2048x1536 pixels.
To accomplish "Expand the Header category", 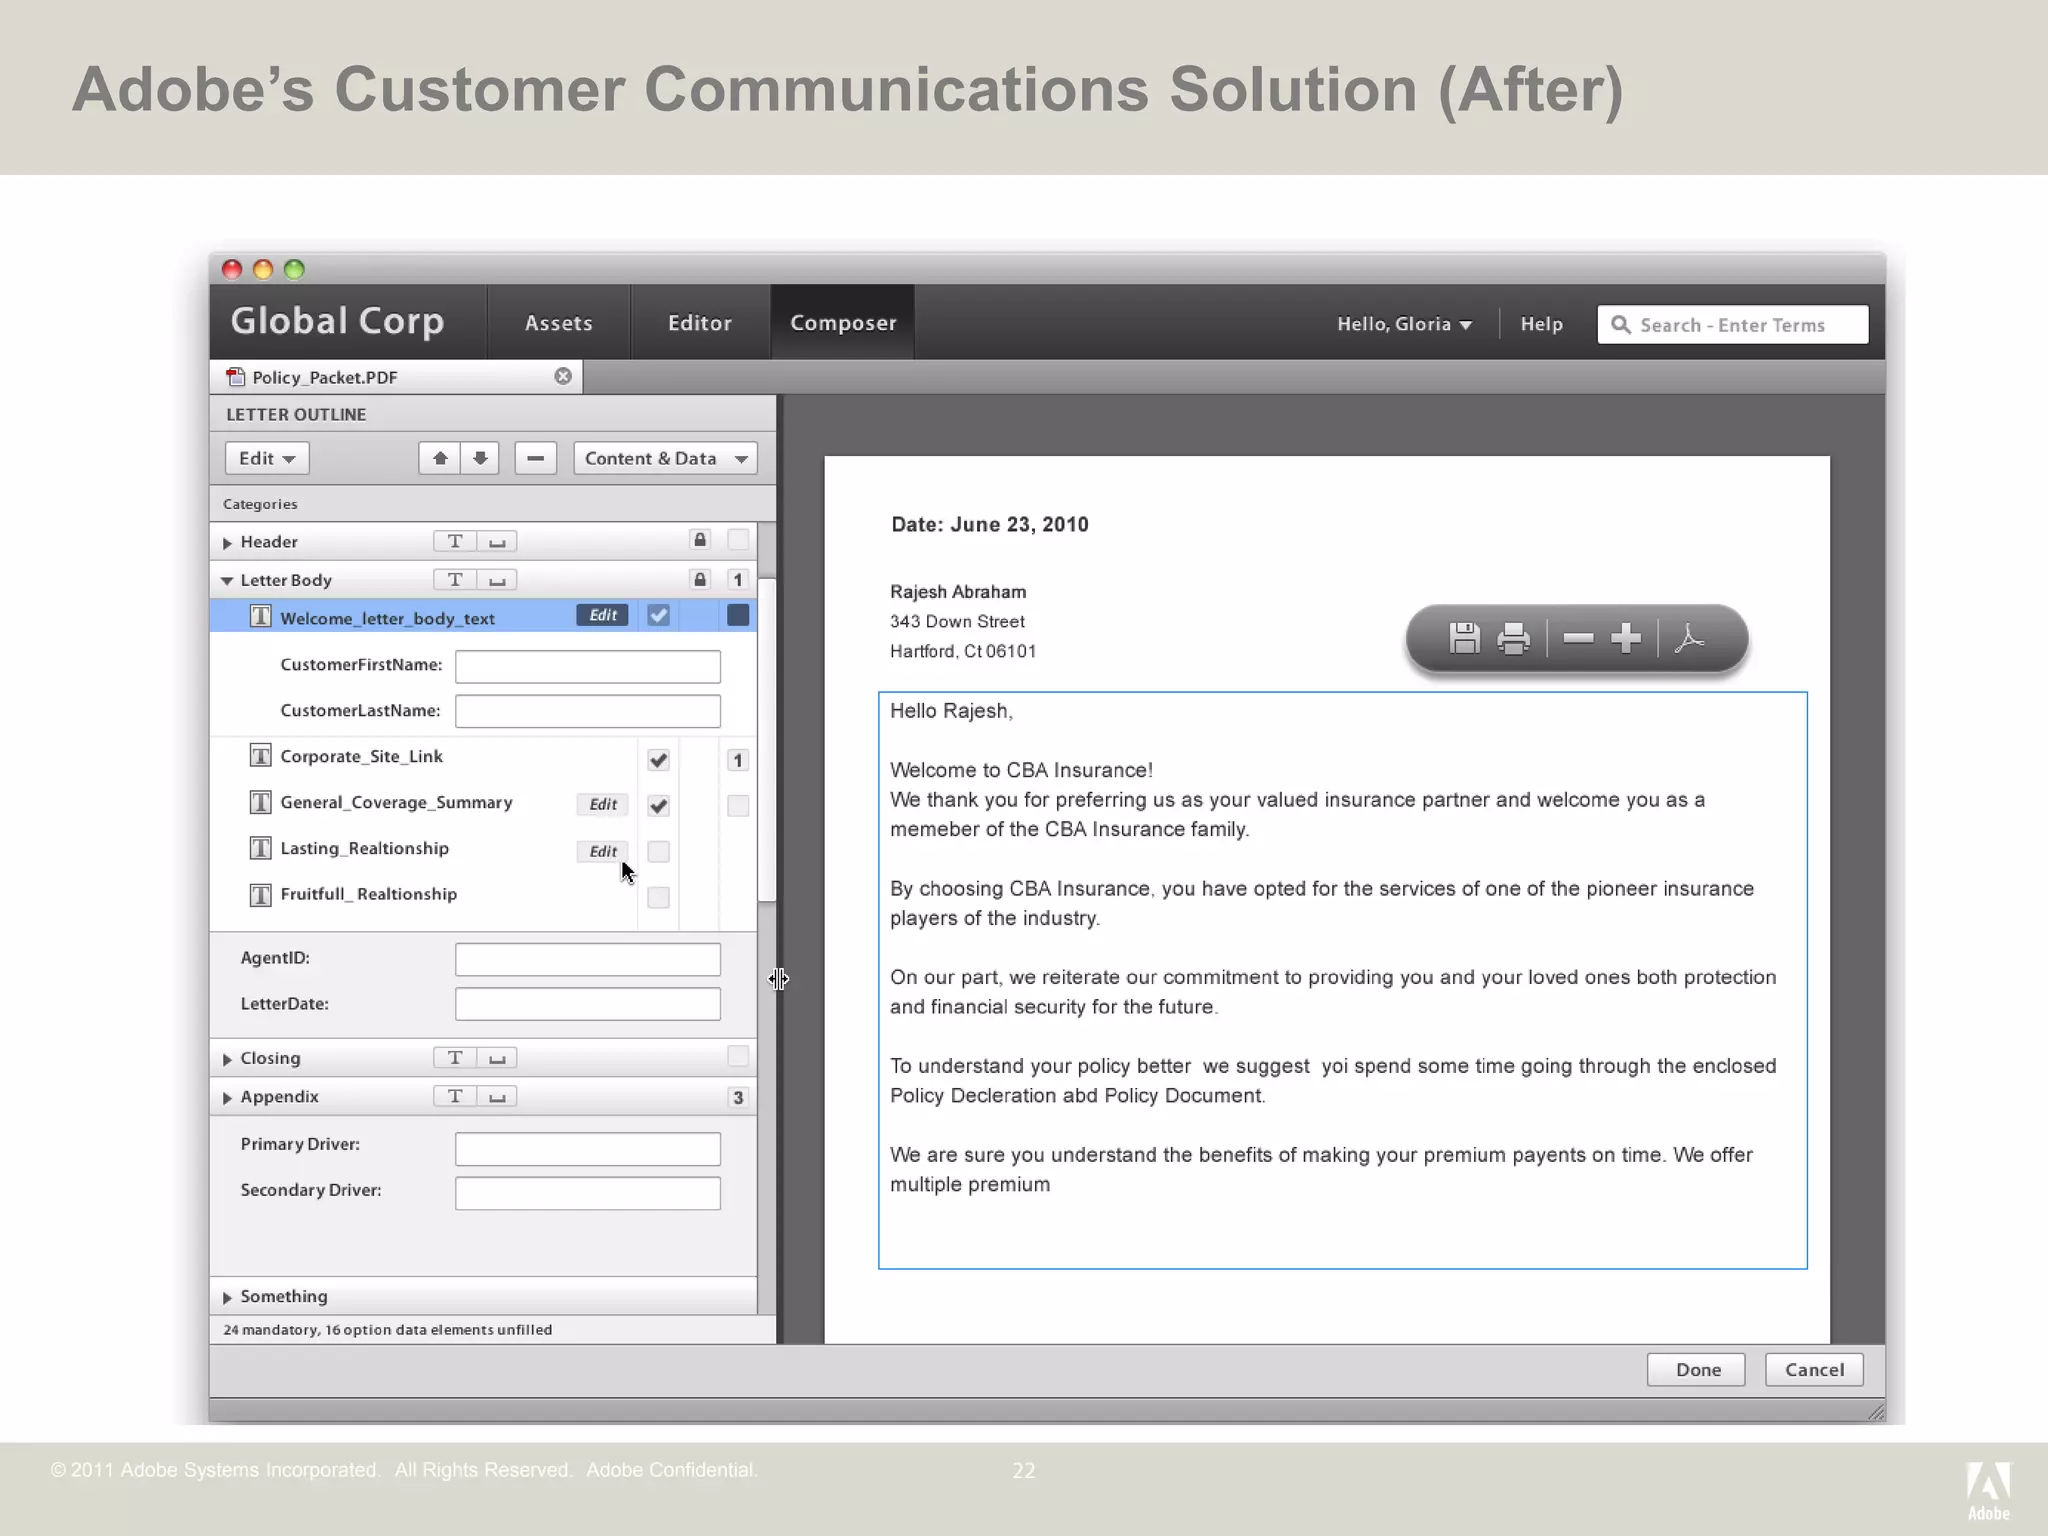I will pos(227,542).
